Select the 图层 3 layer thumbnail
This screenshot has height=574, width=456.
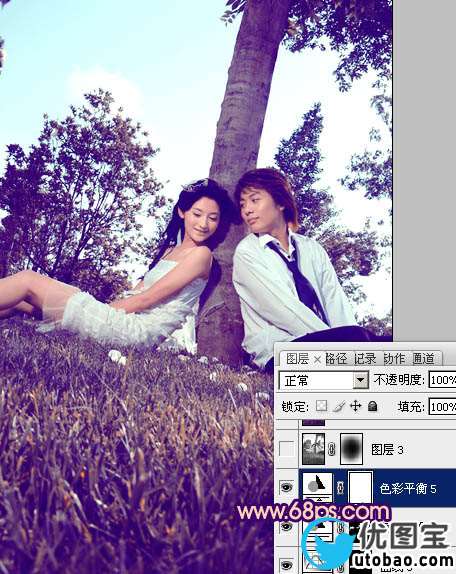[313, 449]
